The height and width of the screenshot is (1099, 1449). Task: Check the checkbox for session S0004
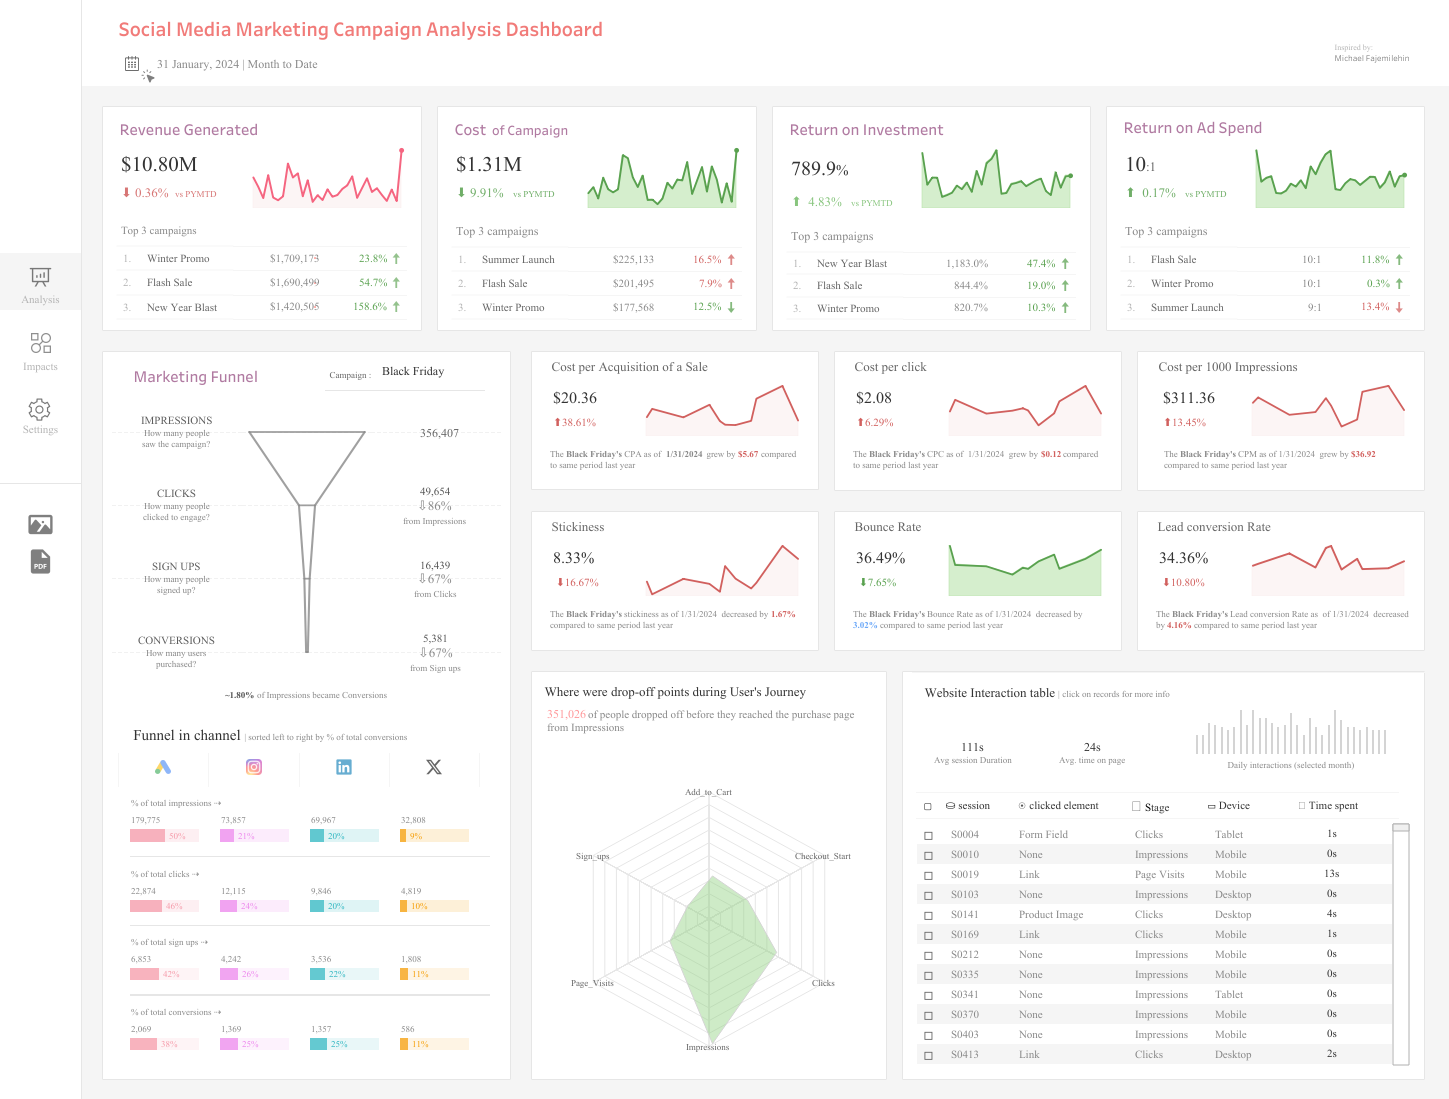coord(927,834)
